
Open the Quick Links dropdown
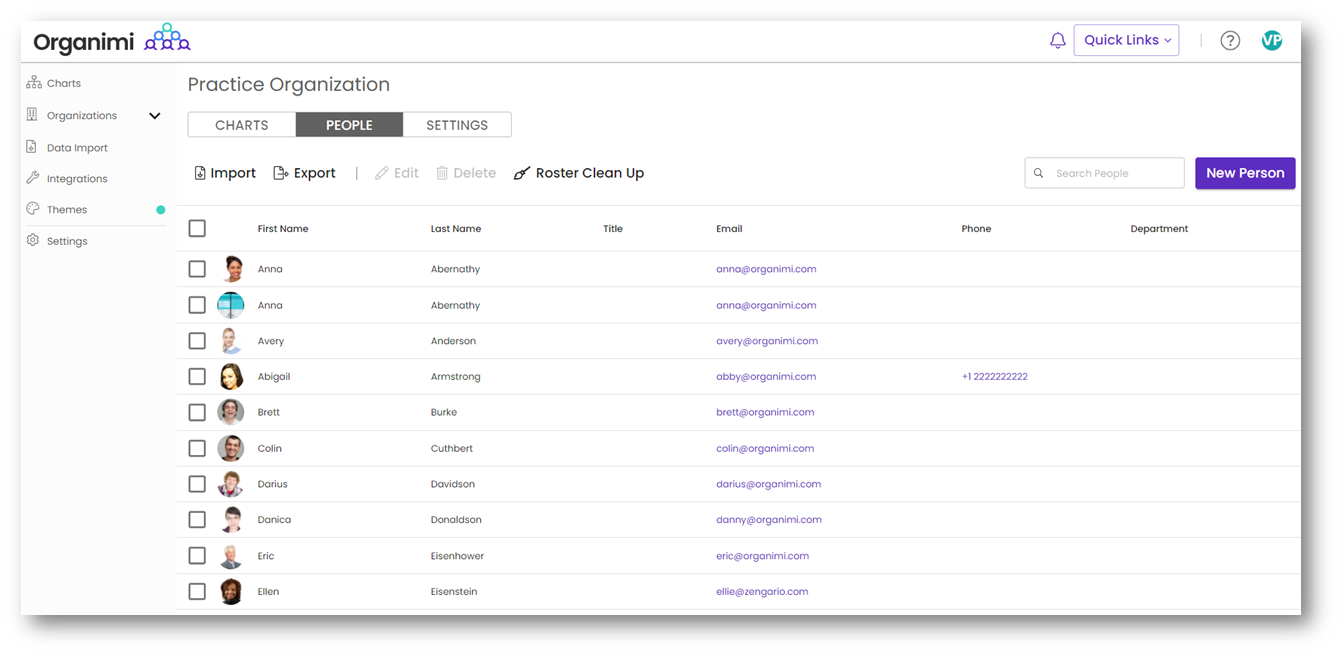pos(1126,40)
